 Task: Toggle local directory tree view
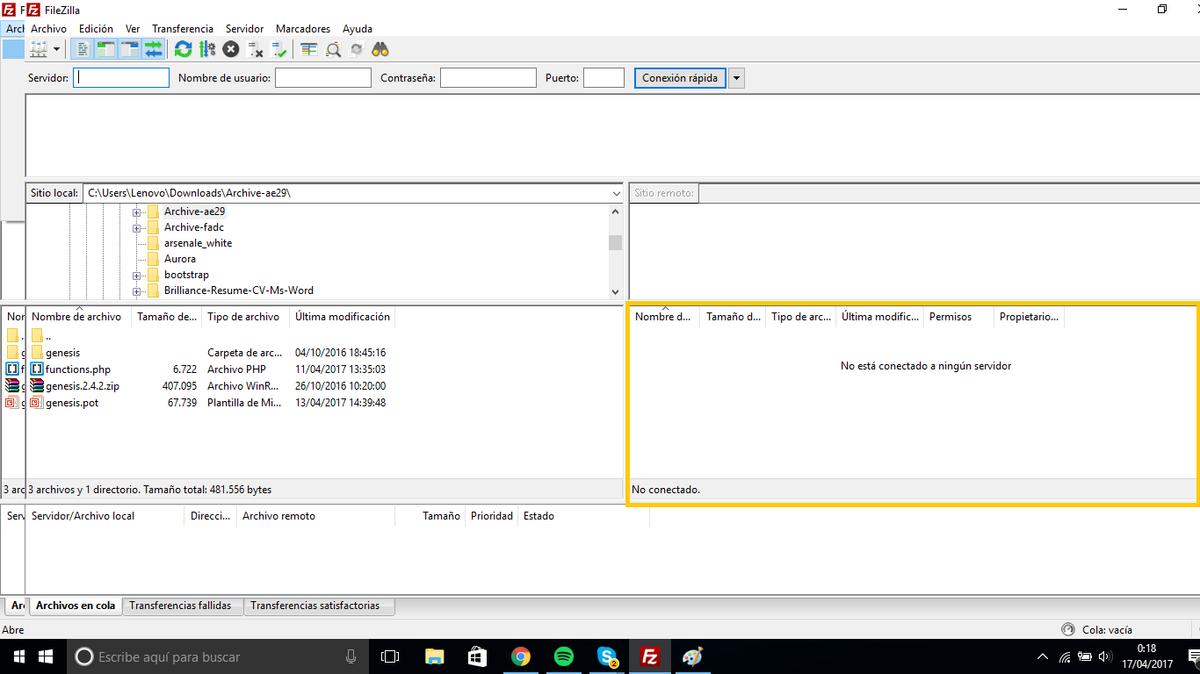107,49
